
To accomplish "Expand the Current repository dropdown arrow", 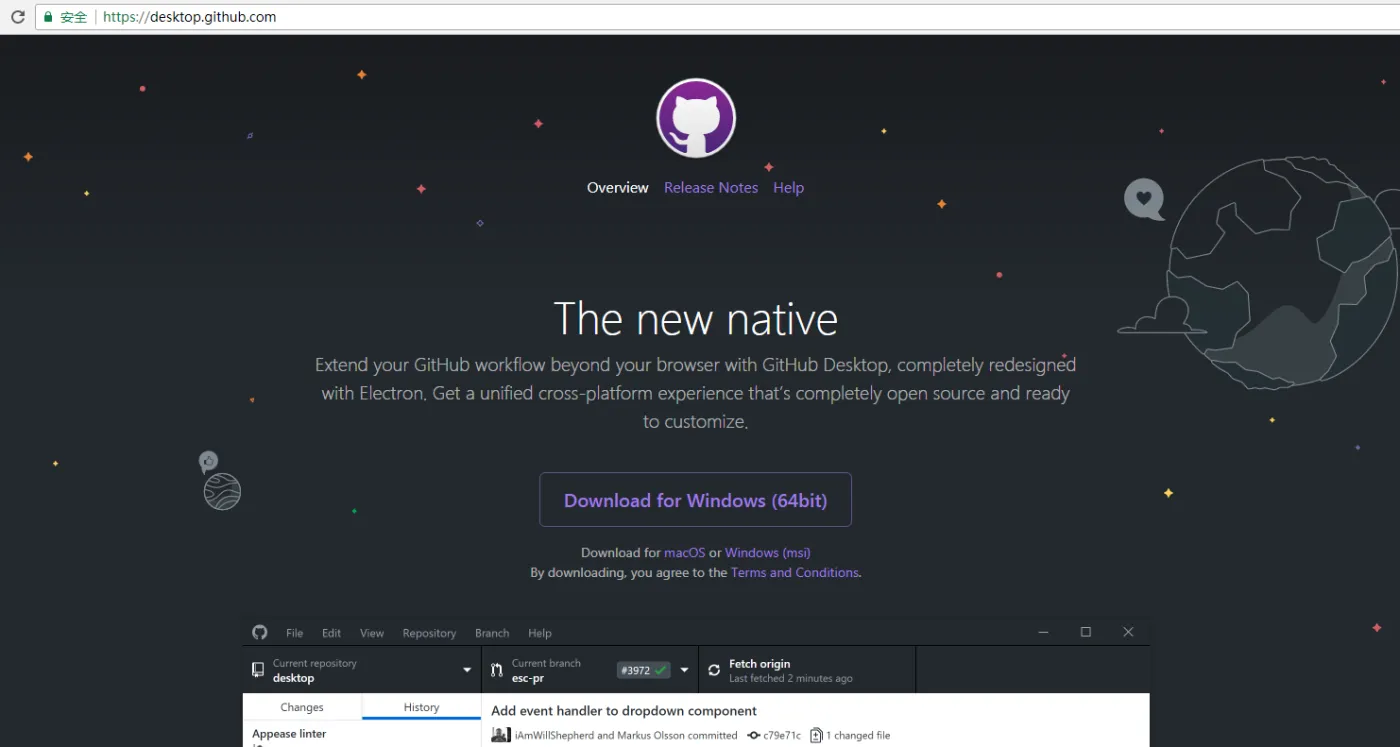I will click(x=467, y=670).
